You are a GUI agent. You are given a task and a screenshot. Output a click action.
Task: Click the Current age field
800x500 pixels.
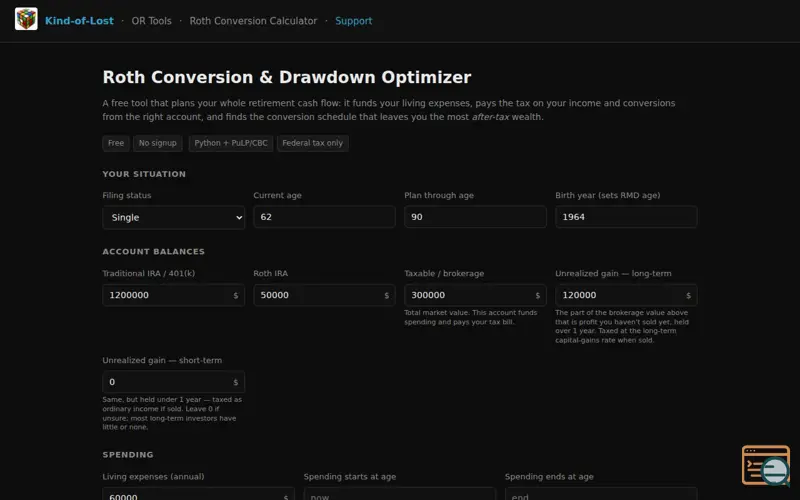click(324, 217)
